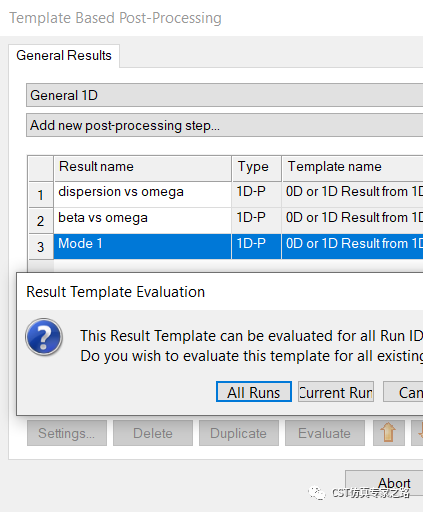
Task: Click the orange move-up arrow icon
Action: pos(389,433)
